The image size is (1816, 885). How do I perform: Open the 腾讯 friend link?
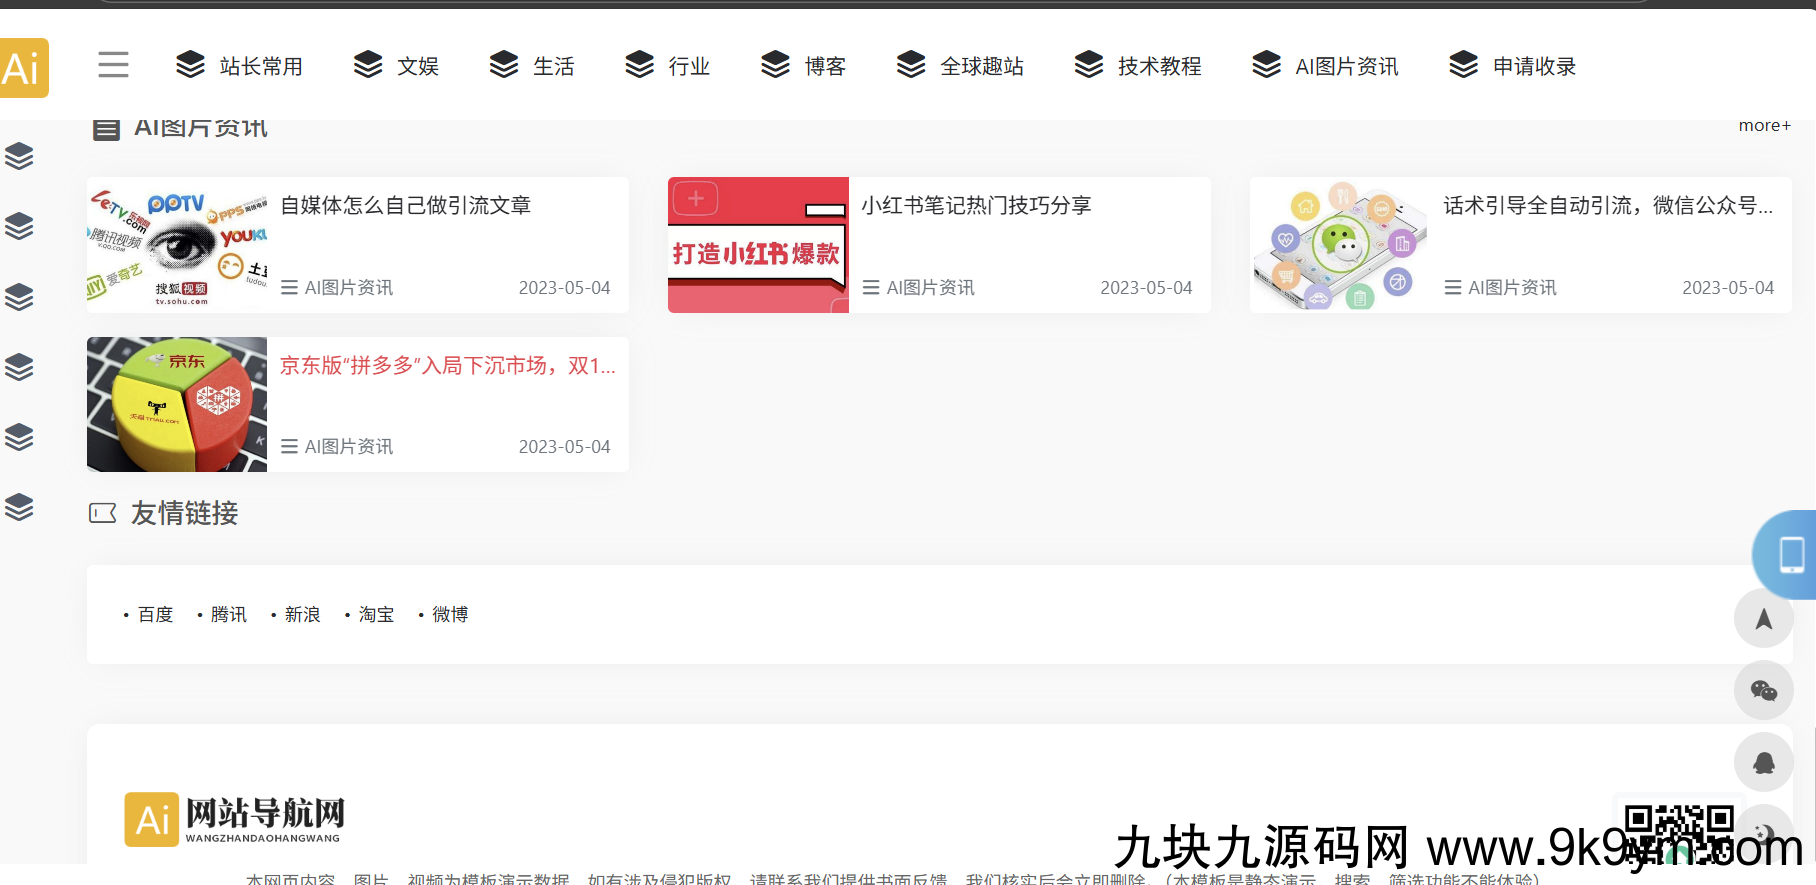click(x=229, y=614)
